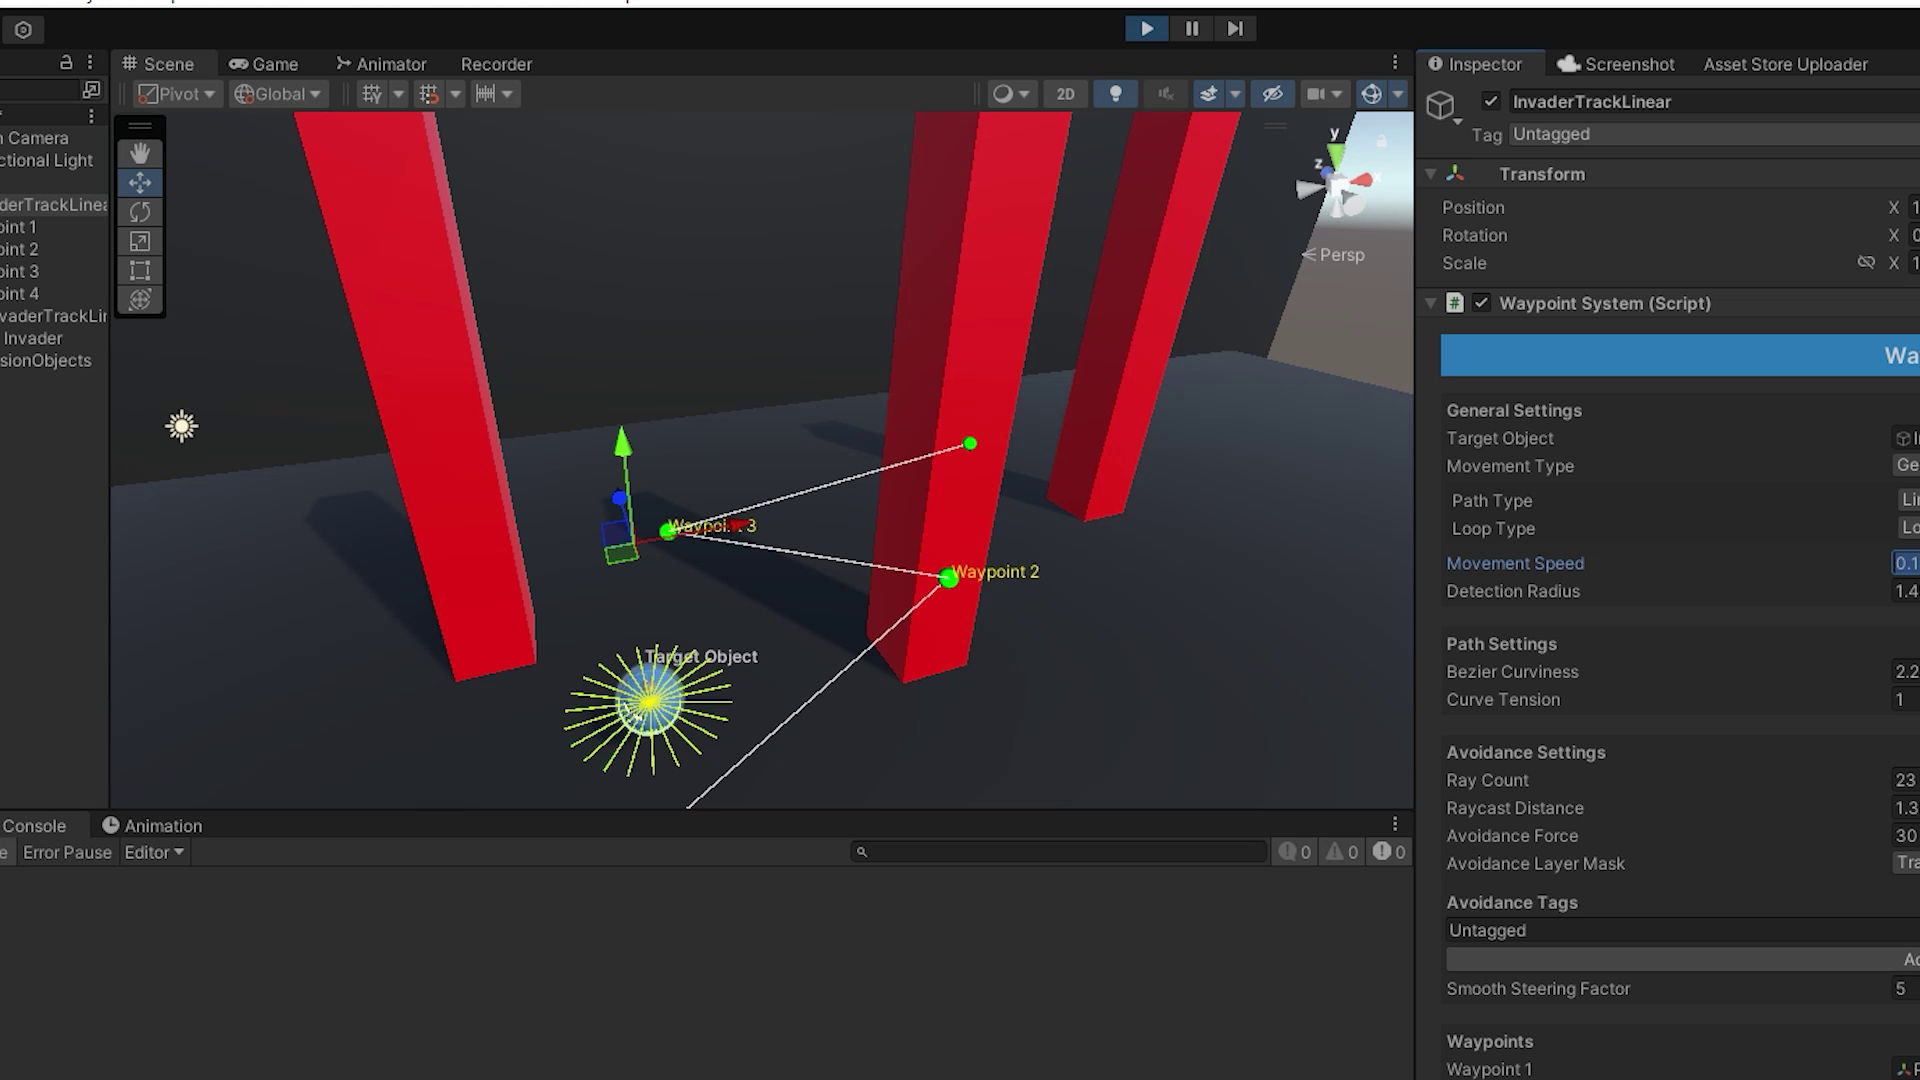The height and width of the screenshot is (1080, 1920).
Task: Pause the editor playback
Action: [1191, 29]
